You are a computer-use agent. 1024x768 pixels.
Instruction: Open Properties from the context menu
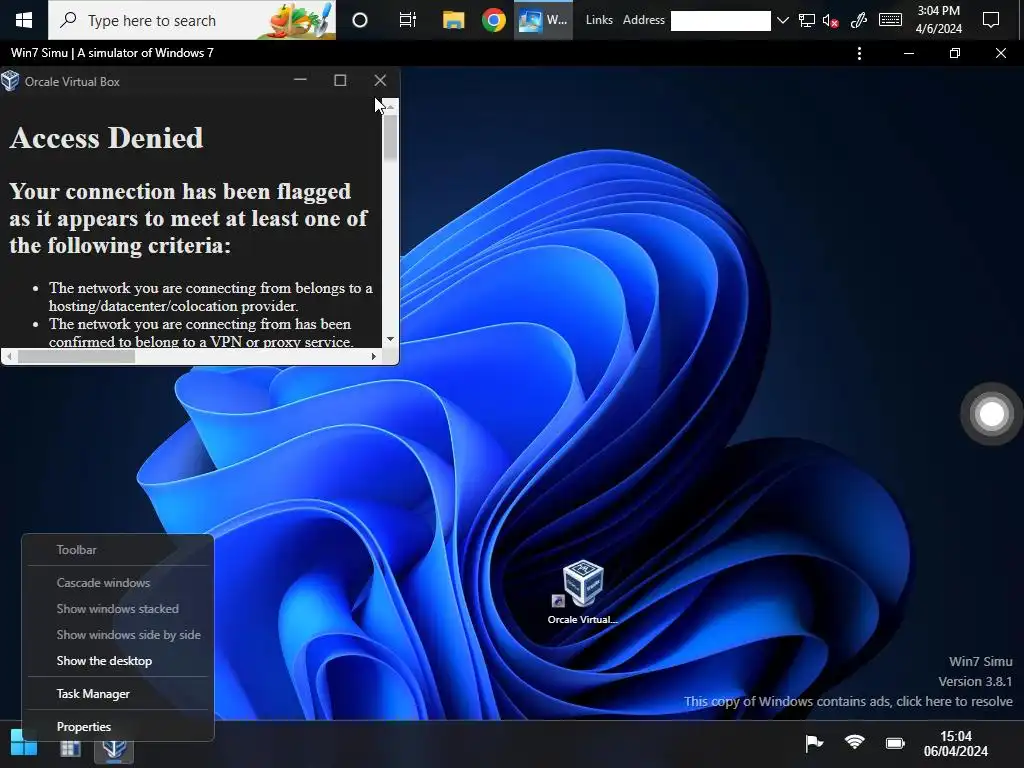(x=118, y=726)
